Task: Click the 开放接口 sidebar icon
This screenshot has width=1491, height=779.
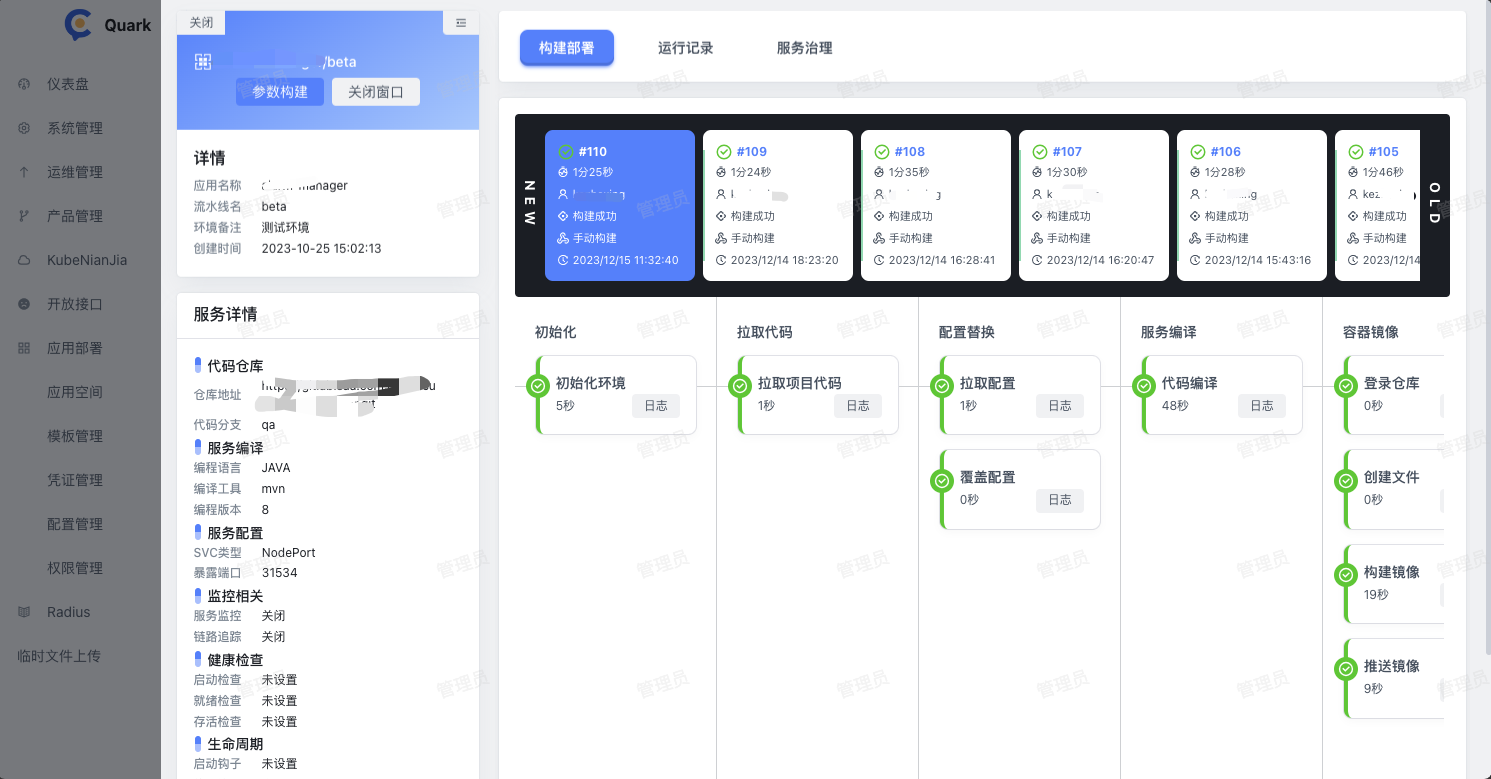Action: coord(24,304)
